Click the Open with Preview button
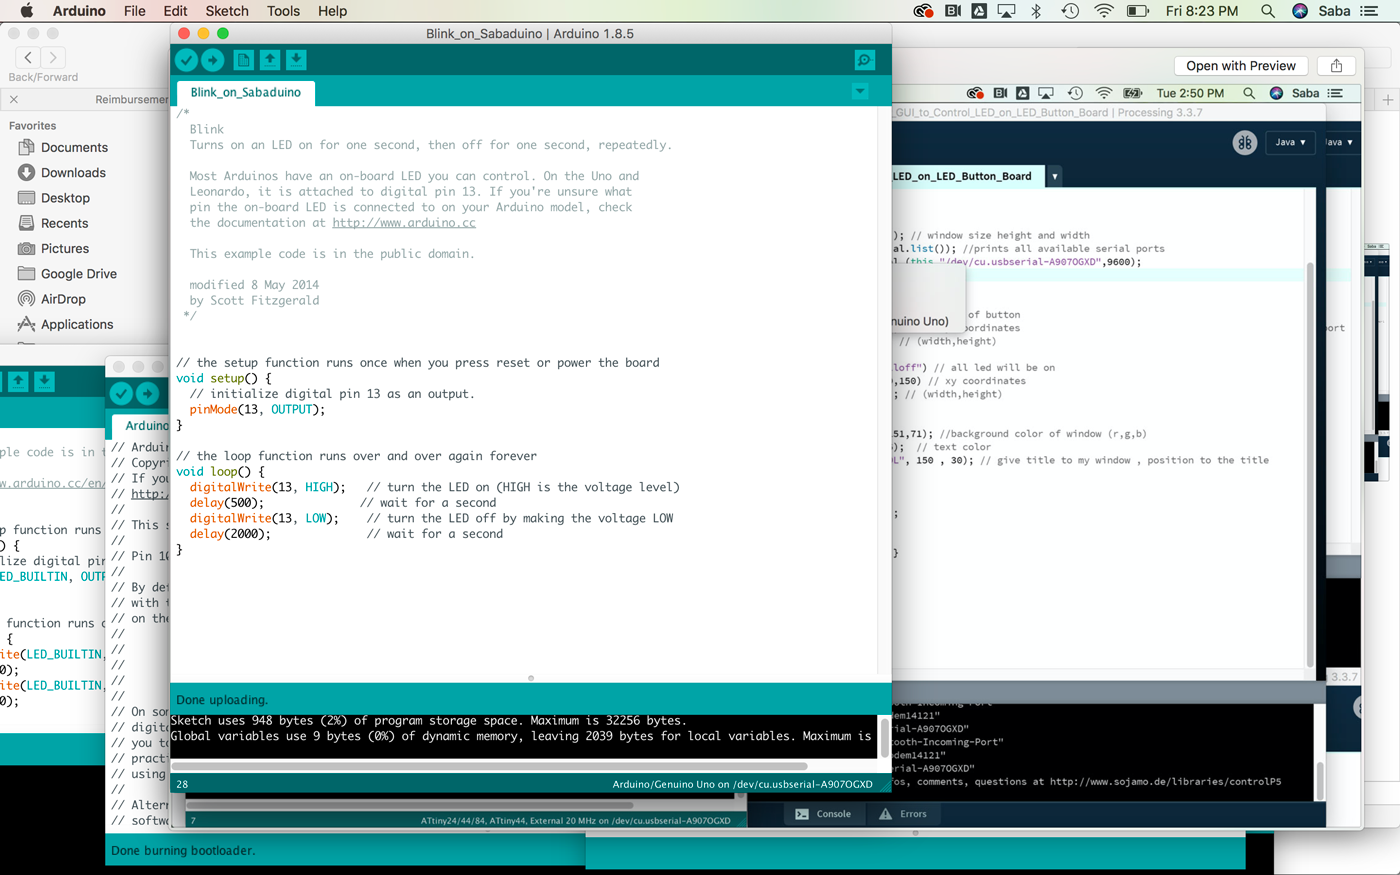1400x875 pixels. [x=1241, y=66]
